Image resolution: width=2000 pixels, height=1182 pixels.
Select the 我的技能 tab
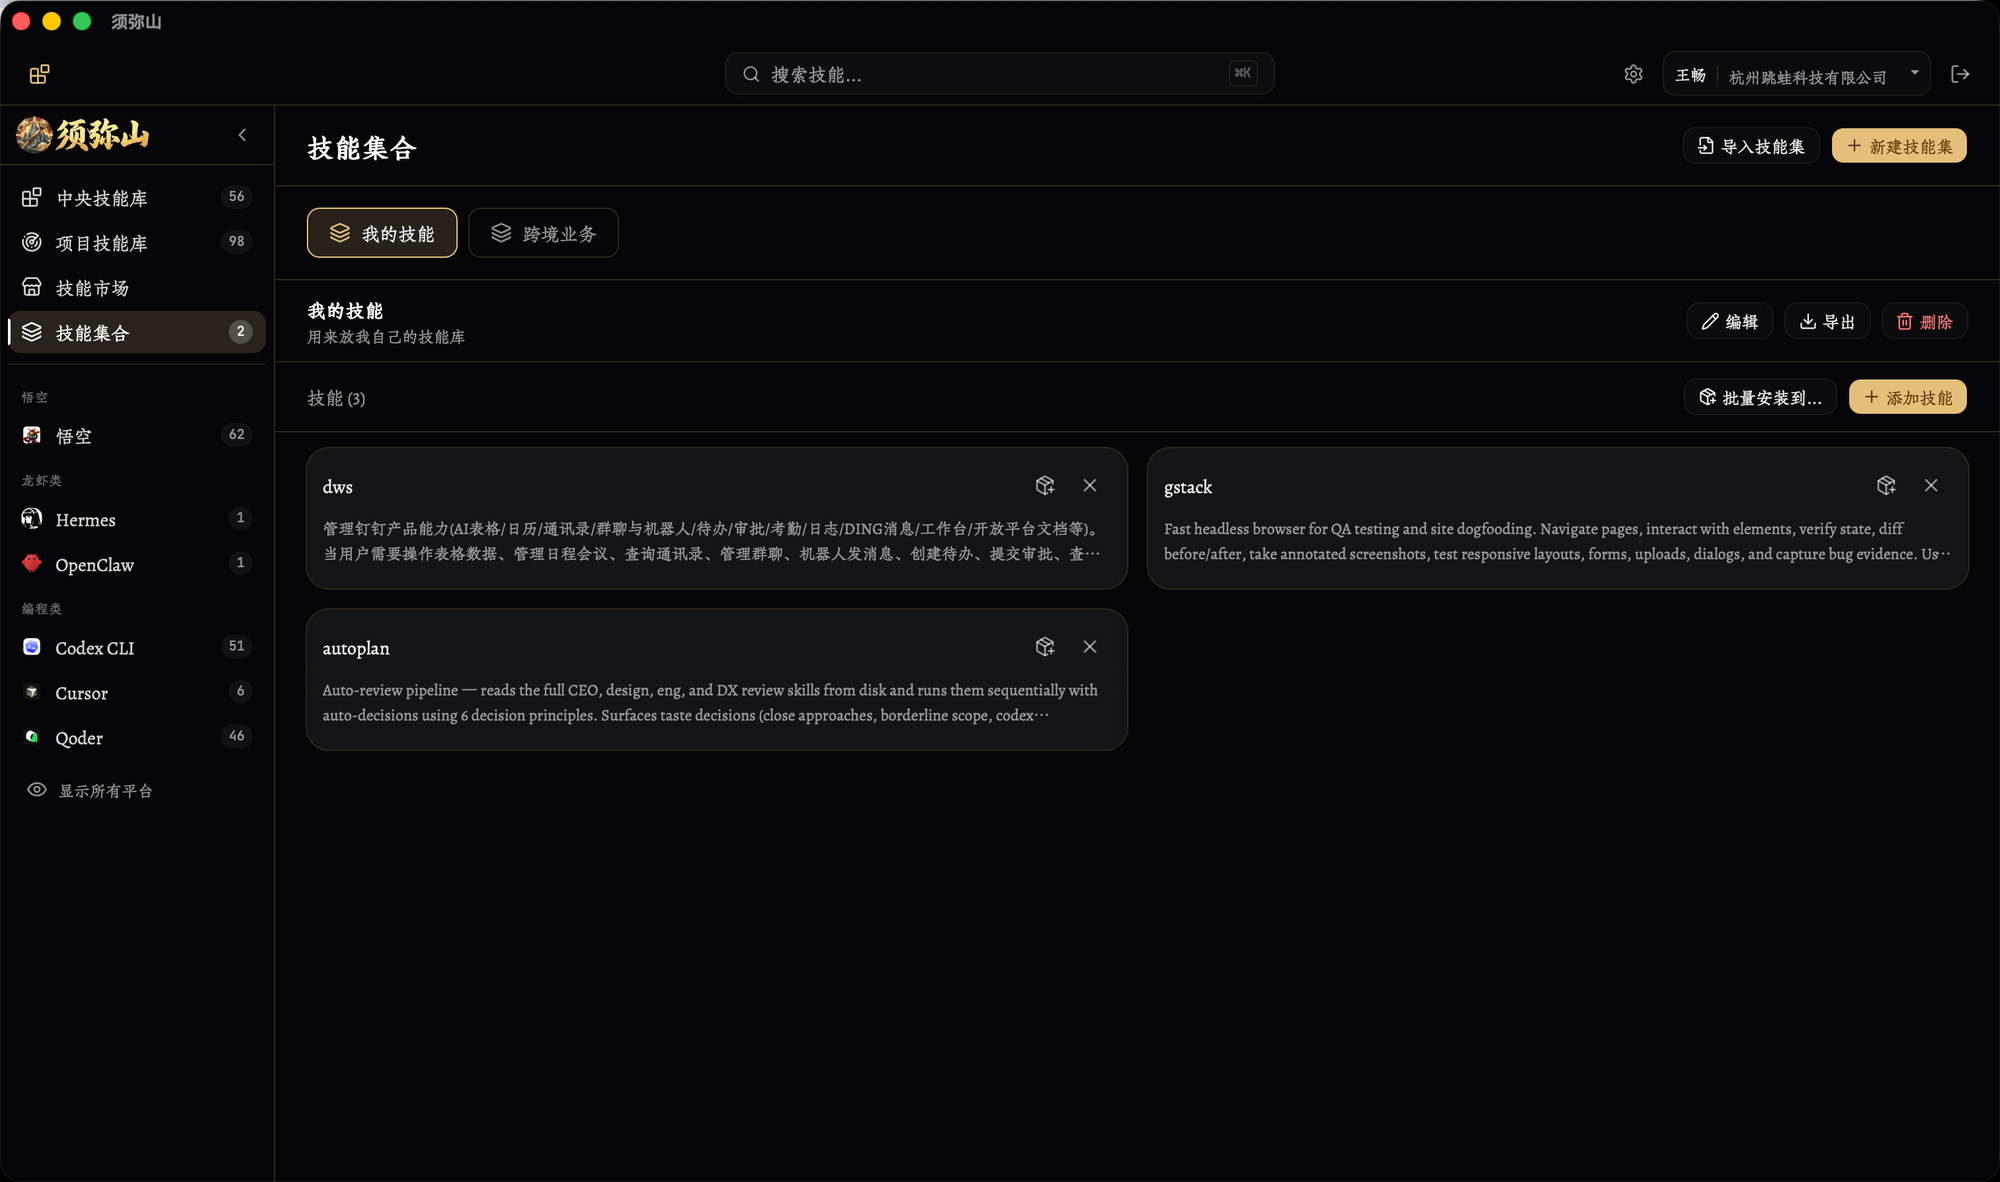click(x=382, y=233)
